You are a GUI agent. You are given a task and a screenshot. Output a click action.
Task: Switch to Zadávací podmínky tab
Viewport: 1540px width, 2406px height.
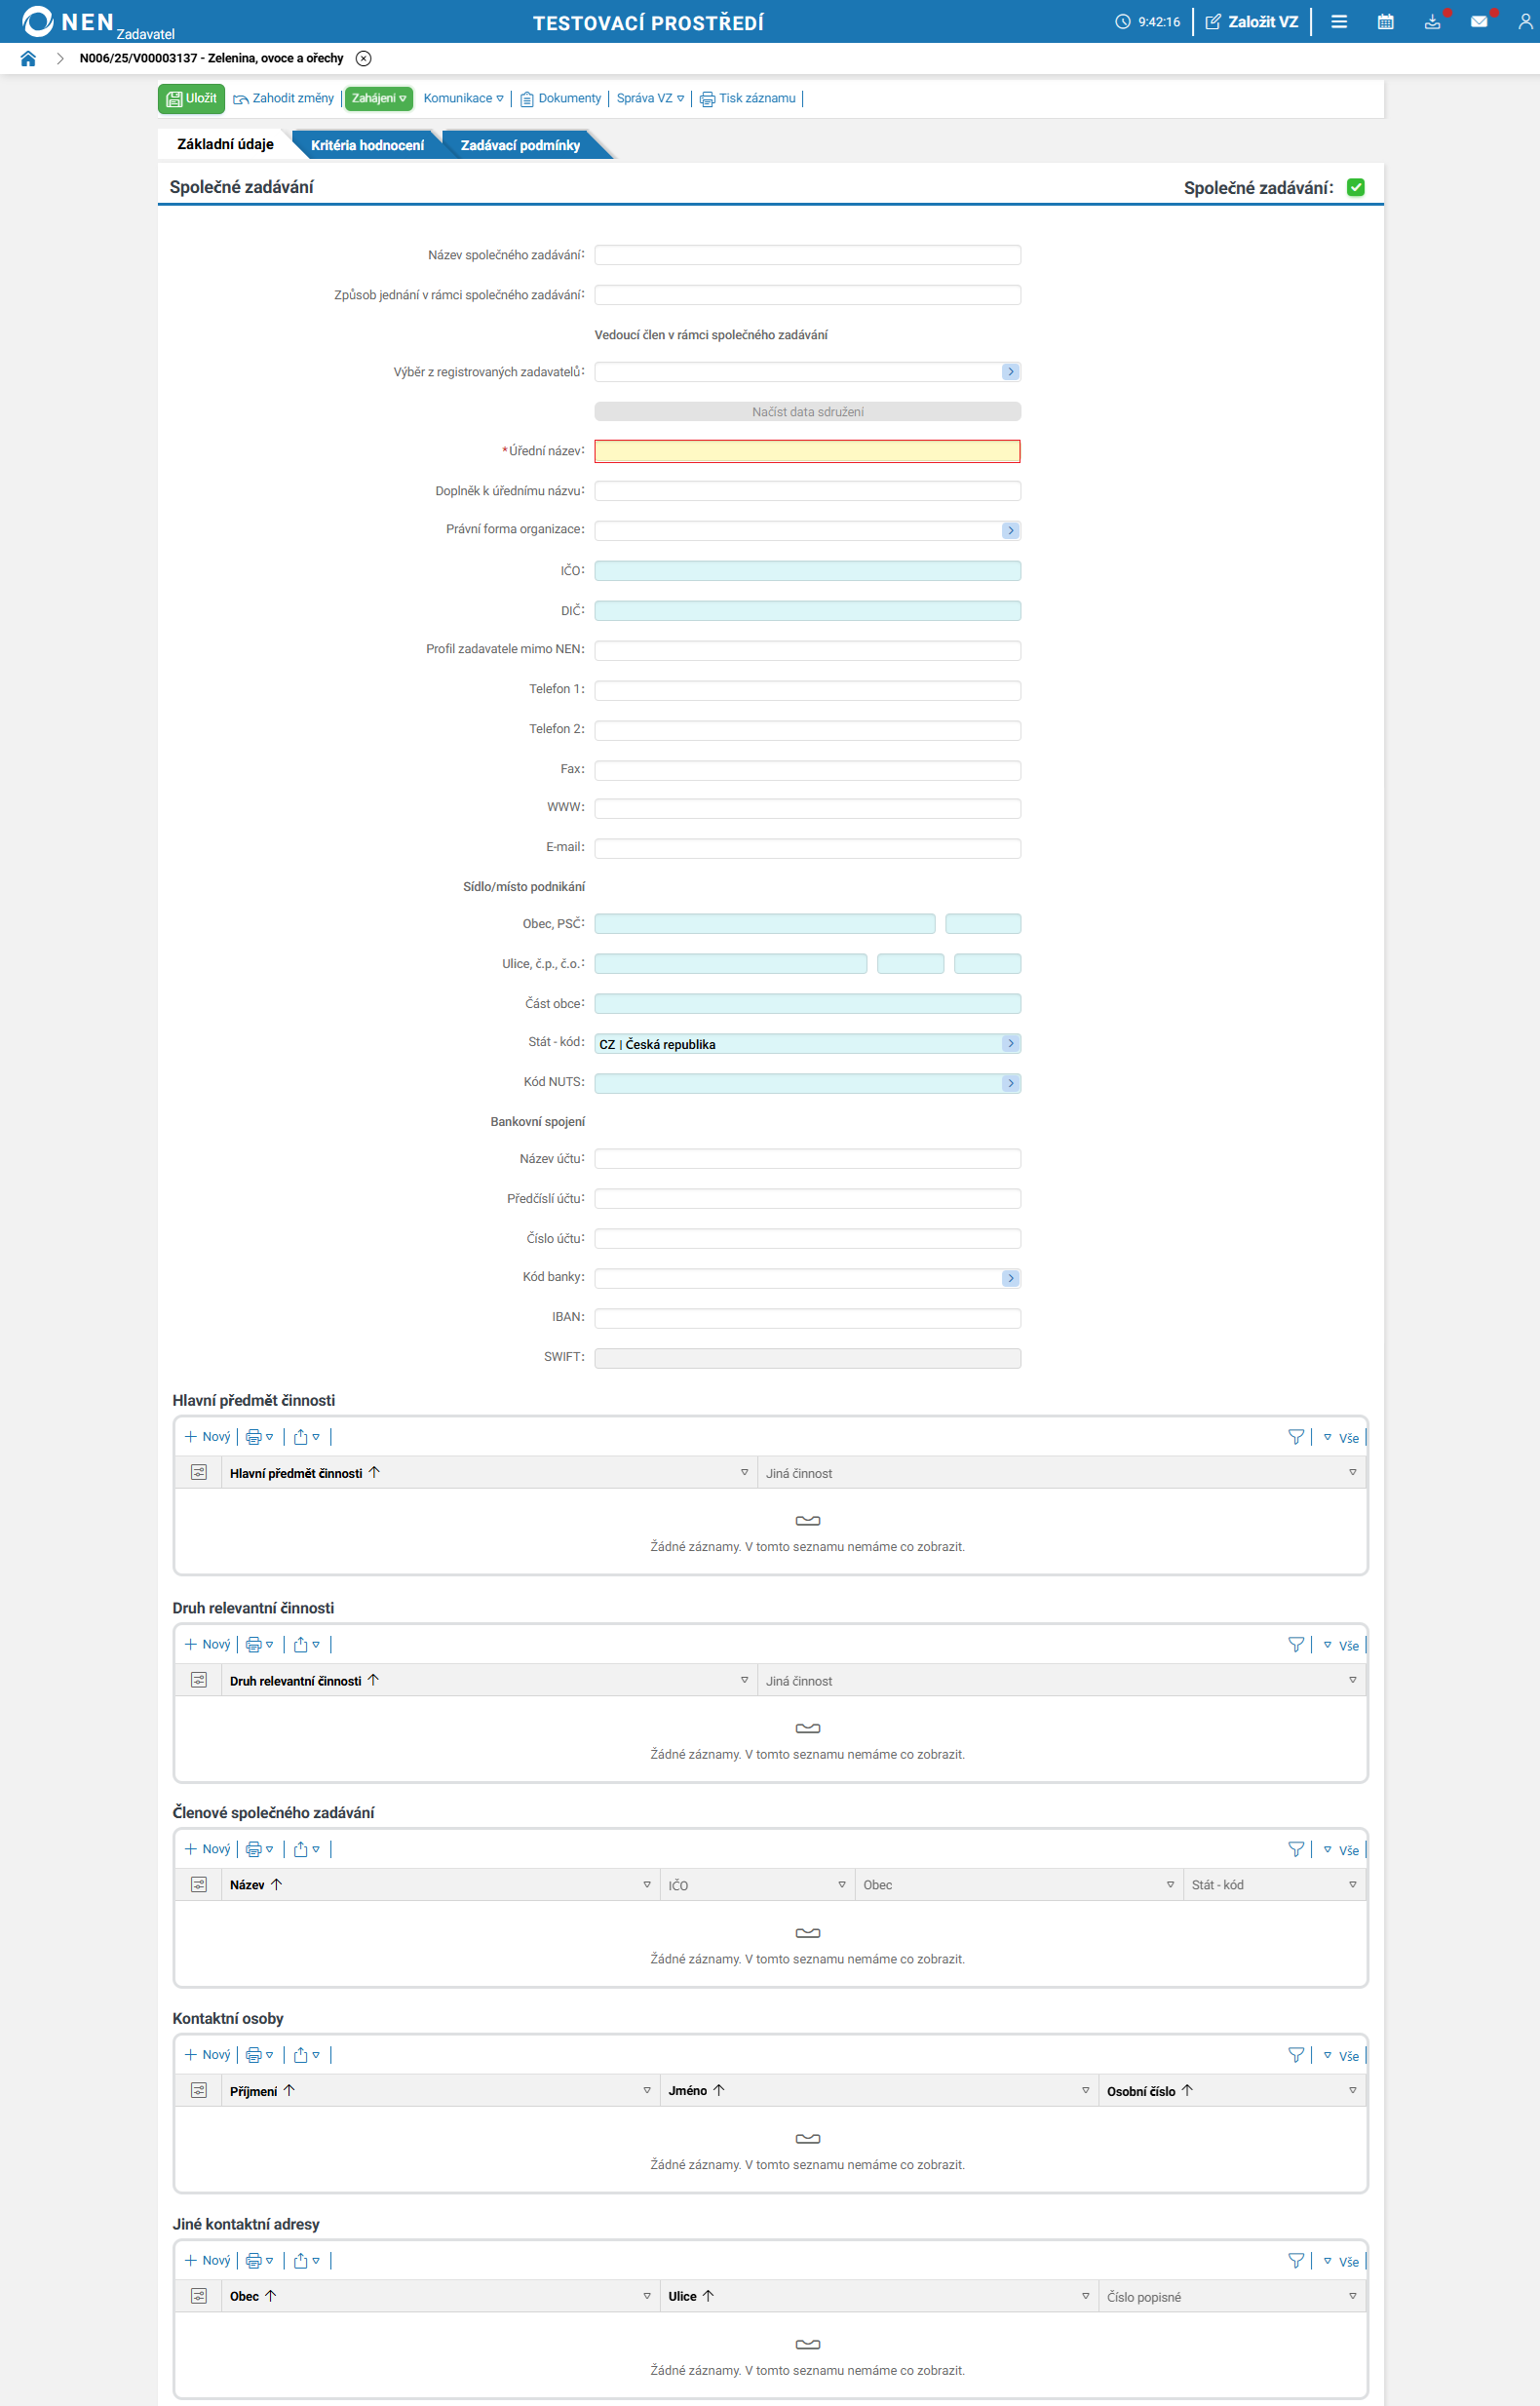coord(520,145)
